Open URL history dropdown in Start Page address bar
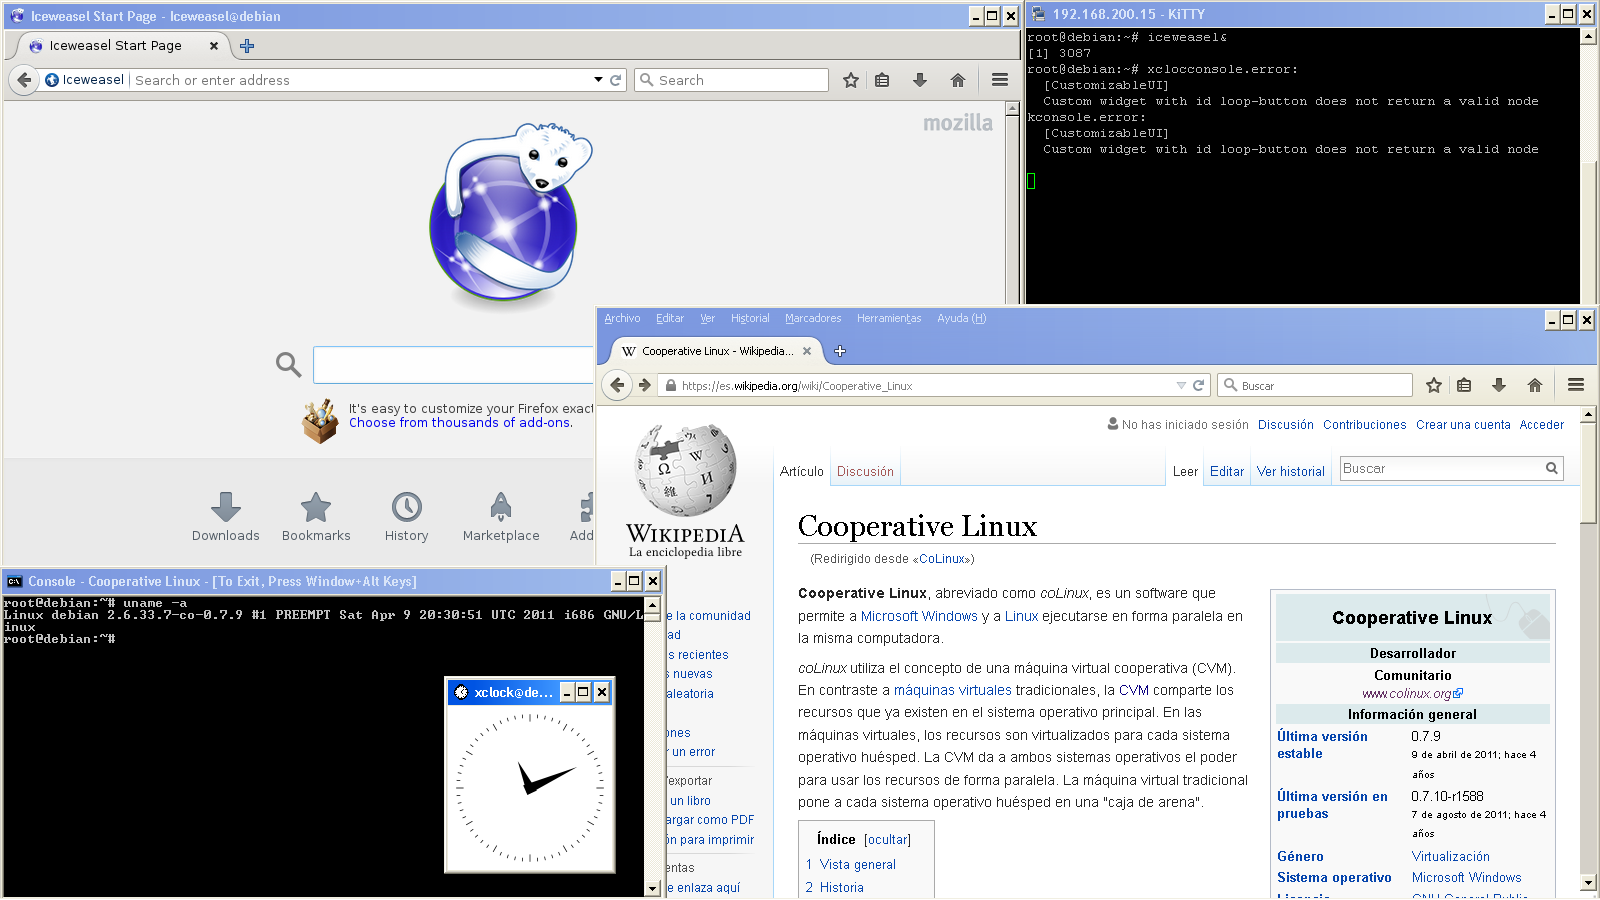This screenshot has width=1600, height=900. 598,80
